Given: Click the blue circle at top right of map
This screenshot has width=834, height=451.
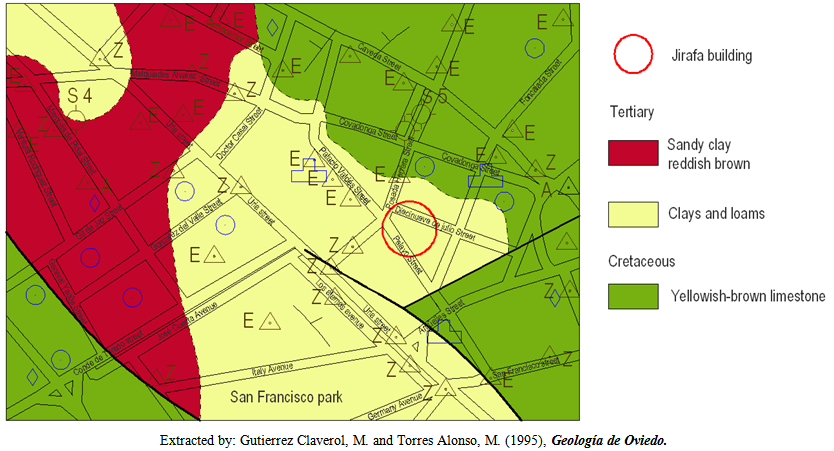Looking at the screenshot, I should pyautogui.click(x=537, y=46).
